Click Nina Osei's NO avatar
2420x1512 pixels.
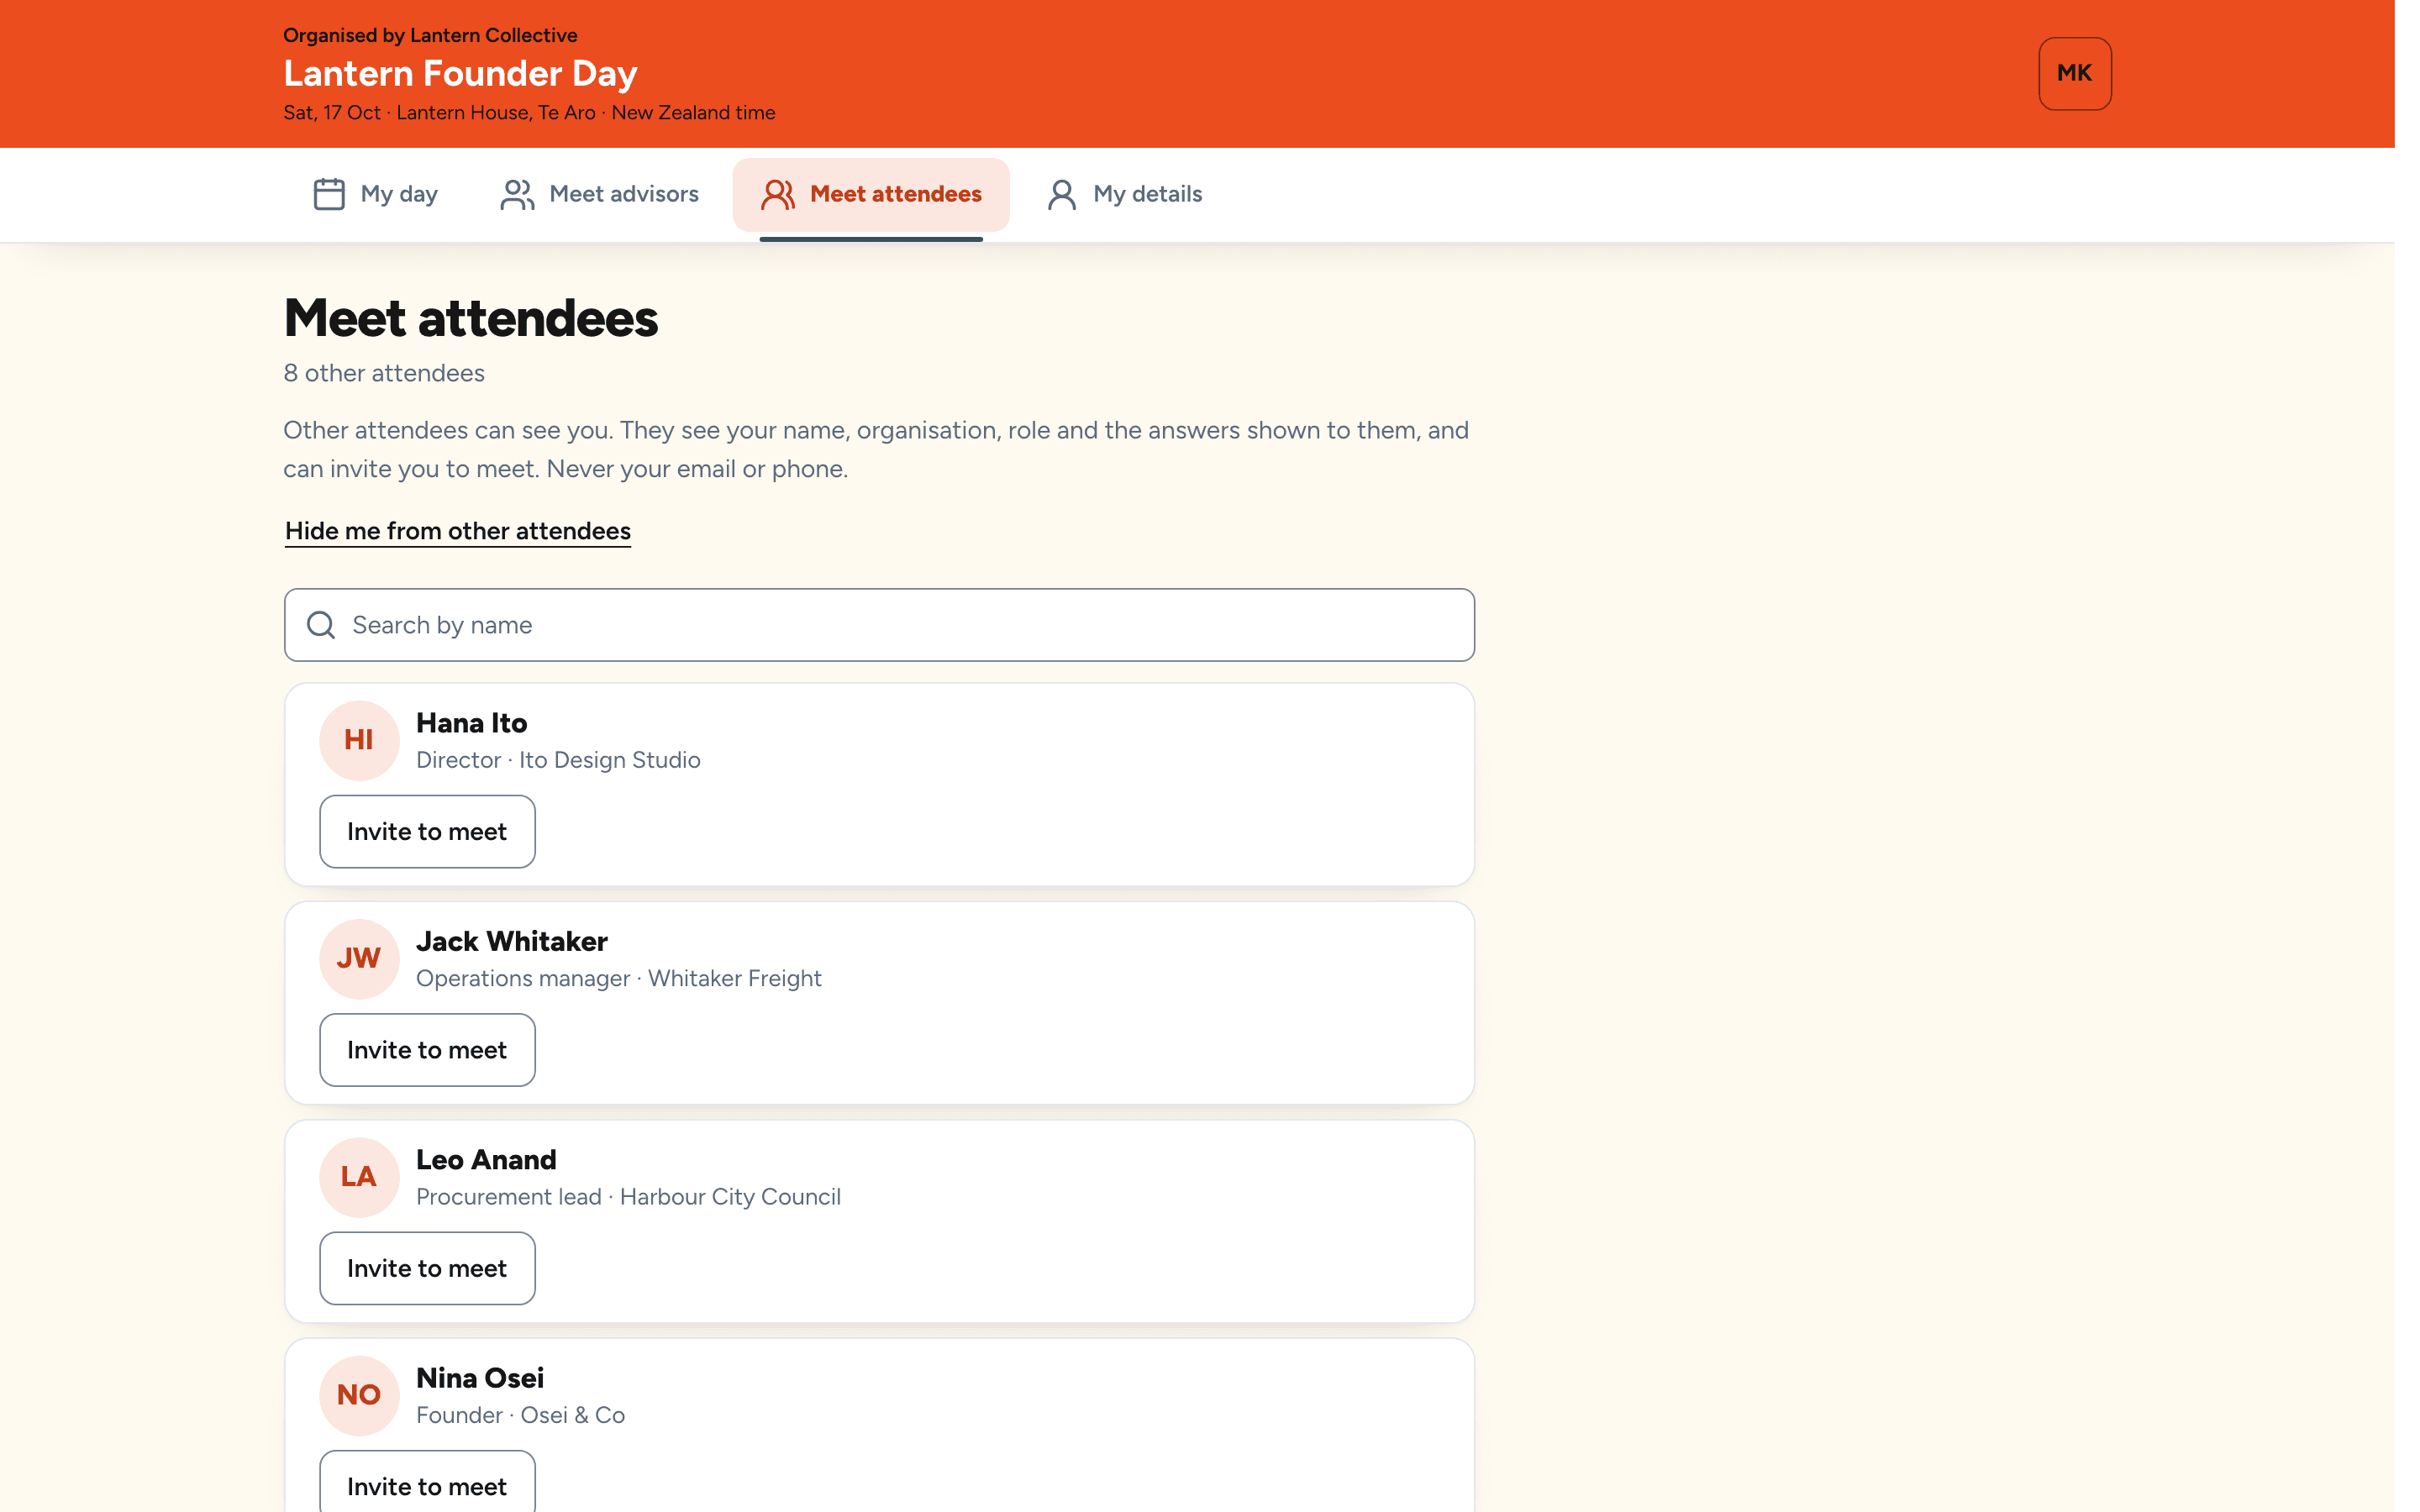[x=359, y=1395]
